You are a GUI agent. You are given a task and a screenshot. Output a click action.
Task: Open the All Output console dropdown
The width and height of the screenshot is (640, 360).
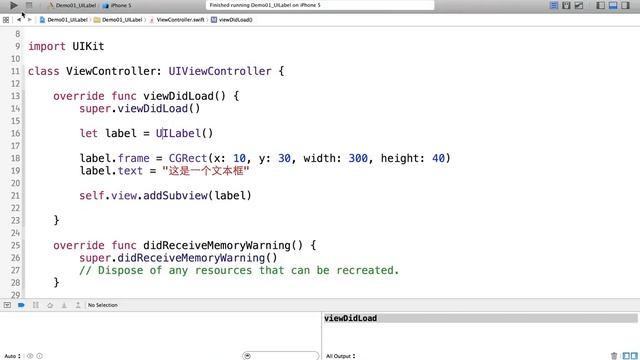click(x=340, y=356)
